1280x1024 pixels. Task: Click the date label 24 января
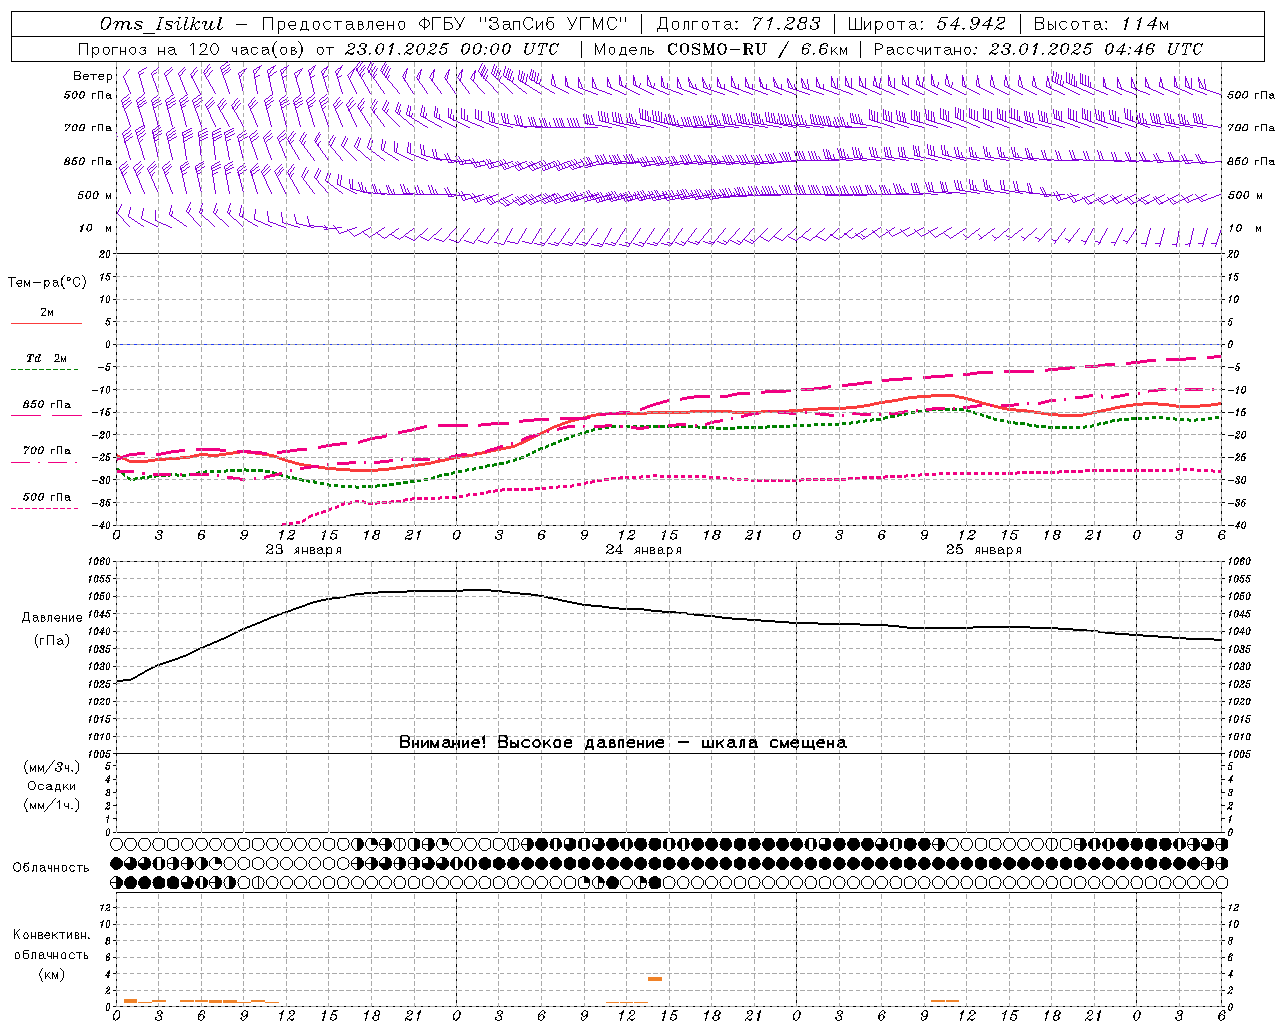[x=643, y=550]
